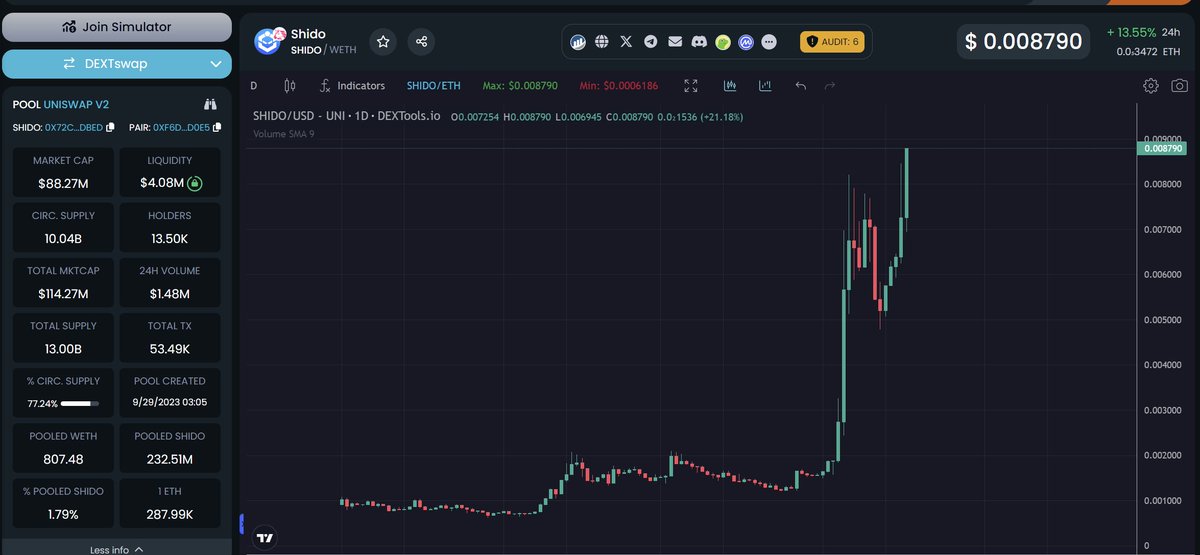Click the binoculars icon in Pool header
The image size is (1200, 555).
pos(211,104)
